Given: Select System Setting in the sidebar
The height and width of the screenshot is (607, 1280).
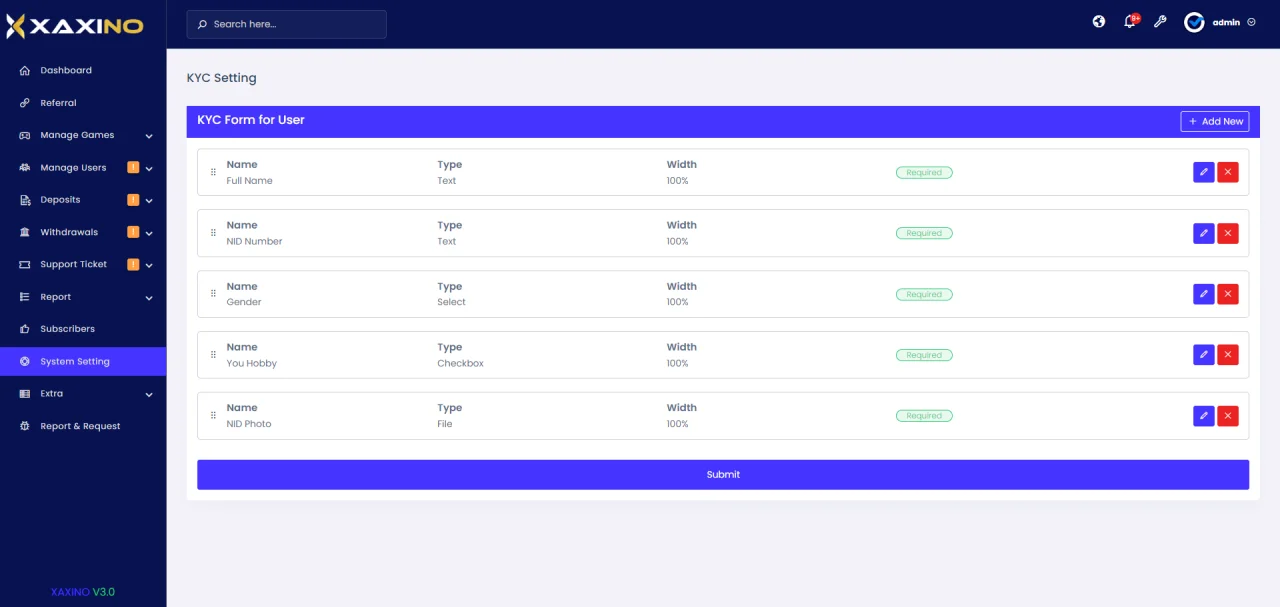Looking at the screenshot, I should point(83,362).
